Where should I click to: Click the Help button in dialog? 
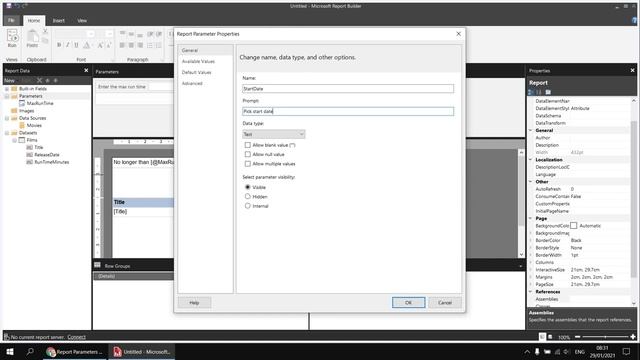[194, 302]
